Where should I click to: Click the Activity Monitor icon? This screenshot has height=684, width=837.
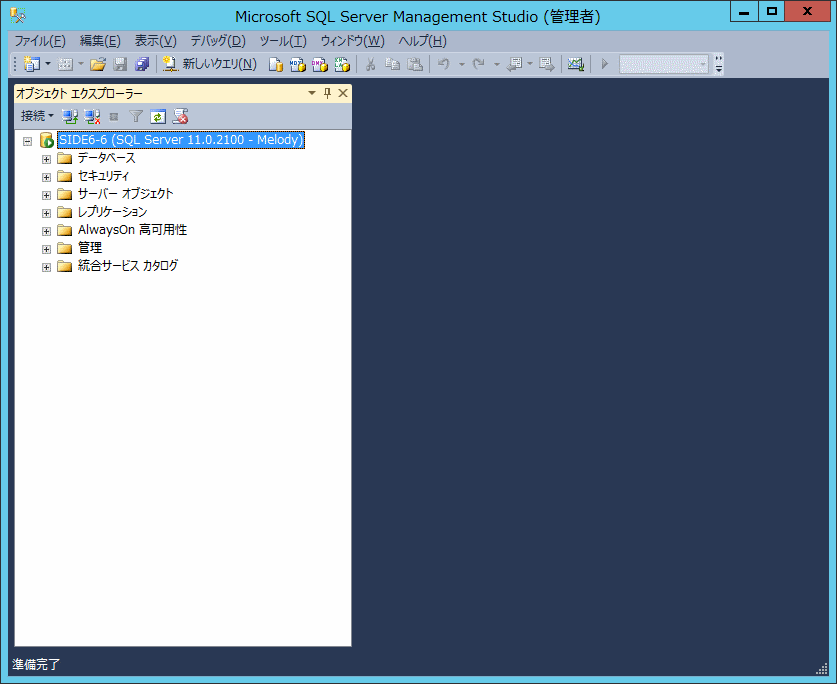pyautogui.click(x=575, y=64)
